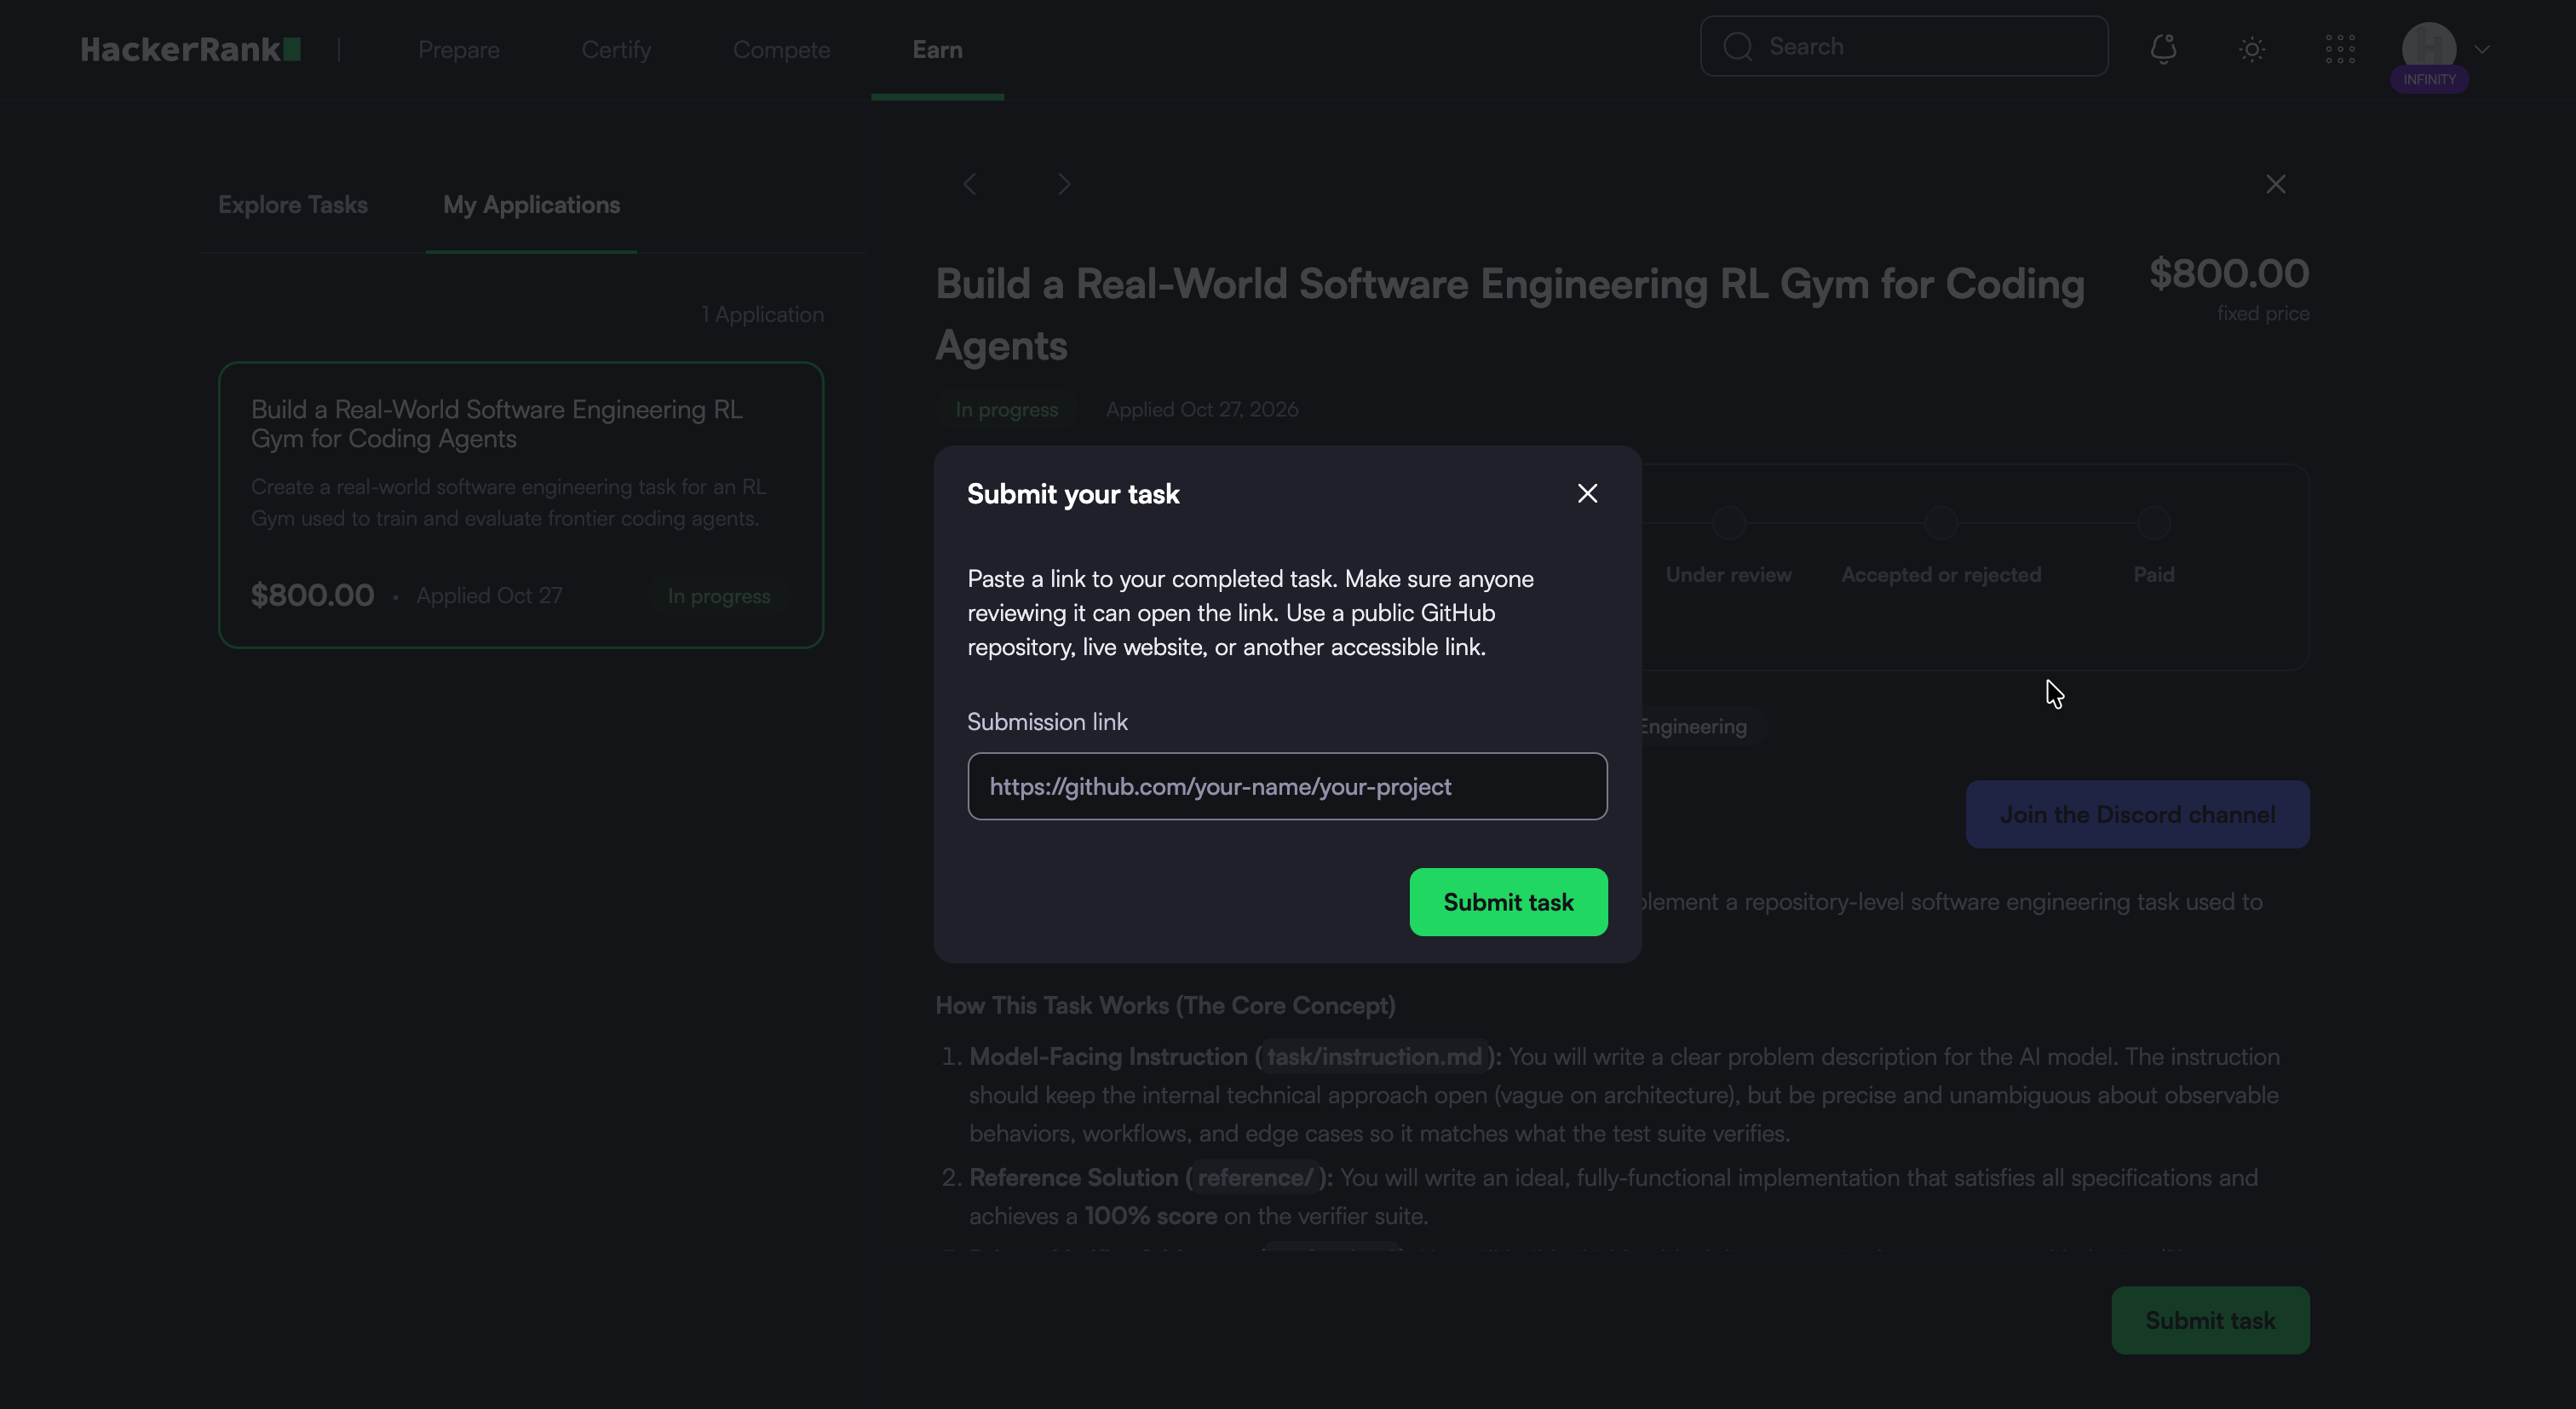Switch to My Applications tab
The height and width of the screenshot is (1409, 2576).
tap(531, 205)
